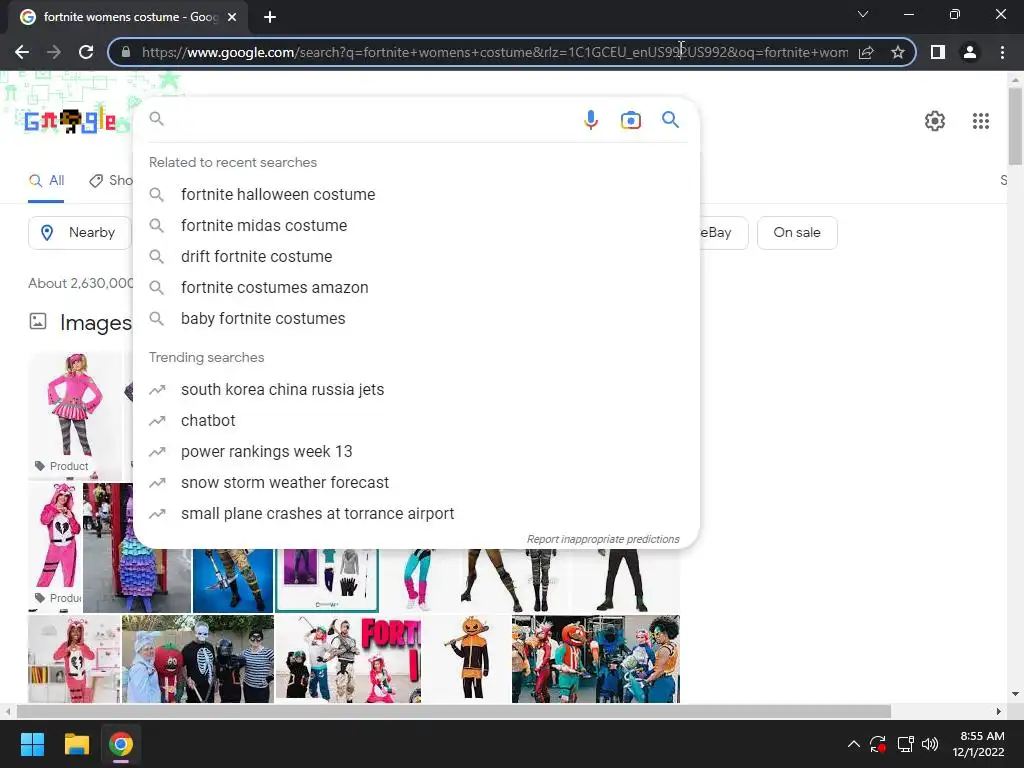Screen dimensions: 1024x768
Task: Click the blue search magnifier button
Action: [670, 120]
